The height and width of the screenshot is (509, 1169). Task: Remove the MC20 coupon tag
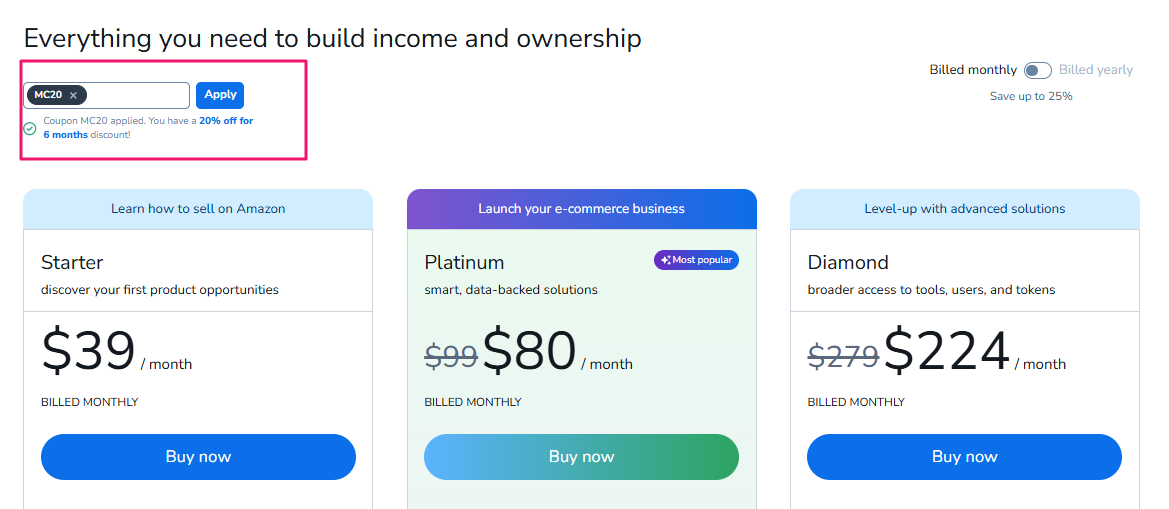point(73,95)
